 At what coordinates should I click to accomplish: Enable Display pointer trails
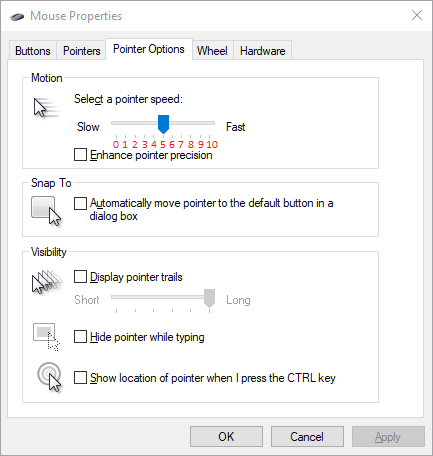pyautogui.click(x=80, y=277)
